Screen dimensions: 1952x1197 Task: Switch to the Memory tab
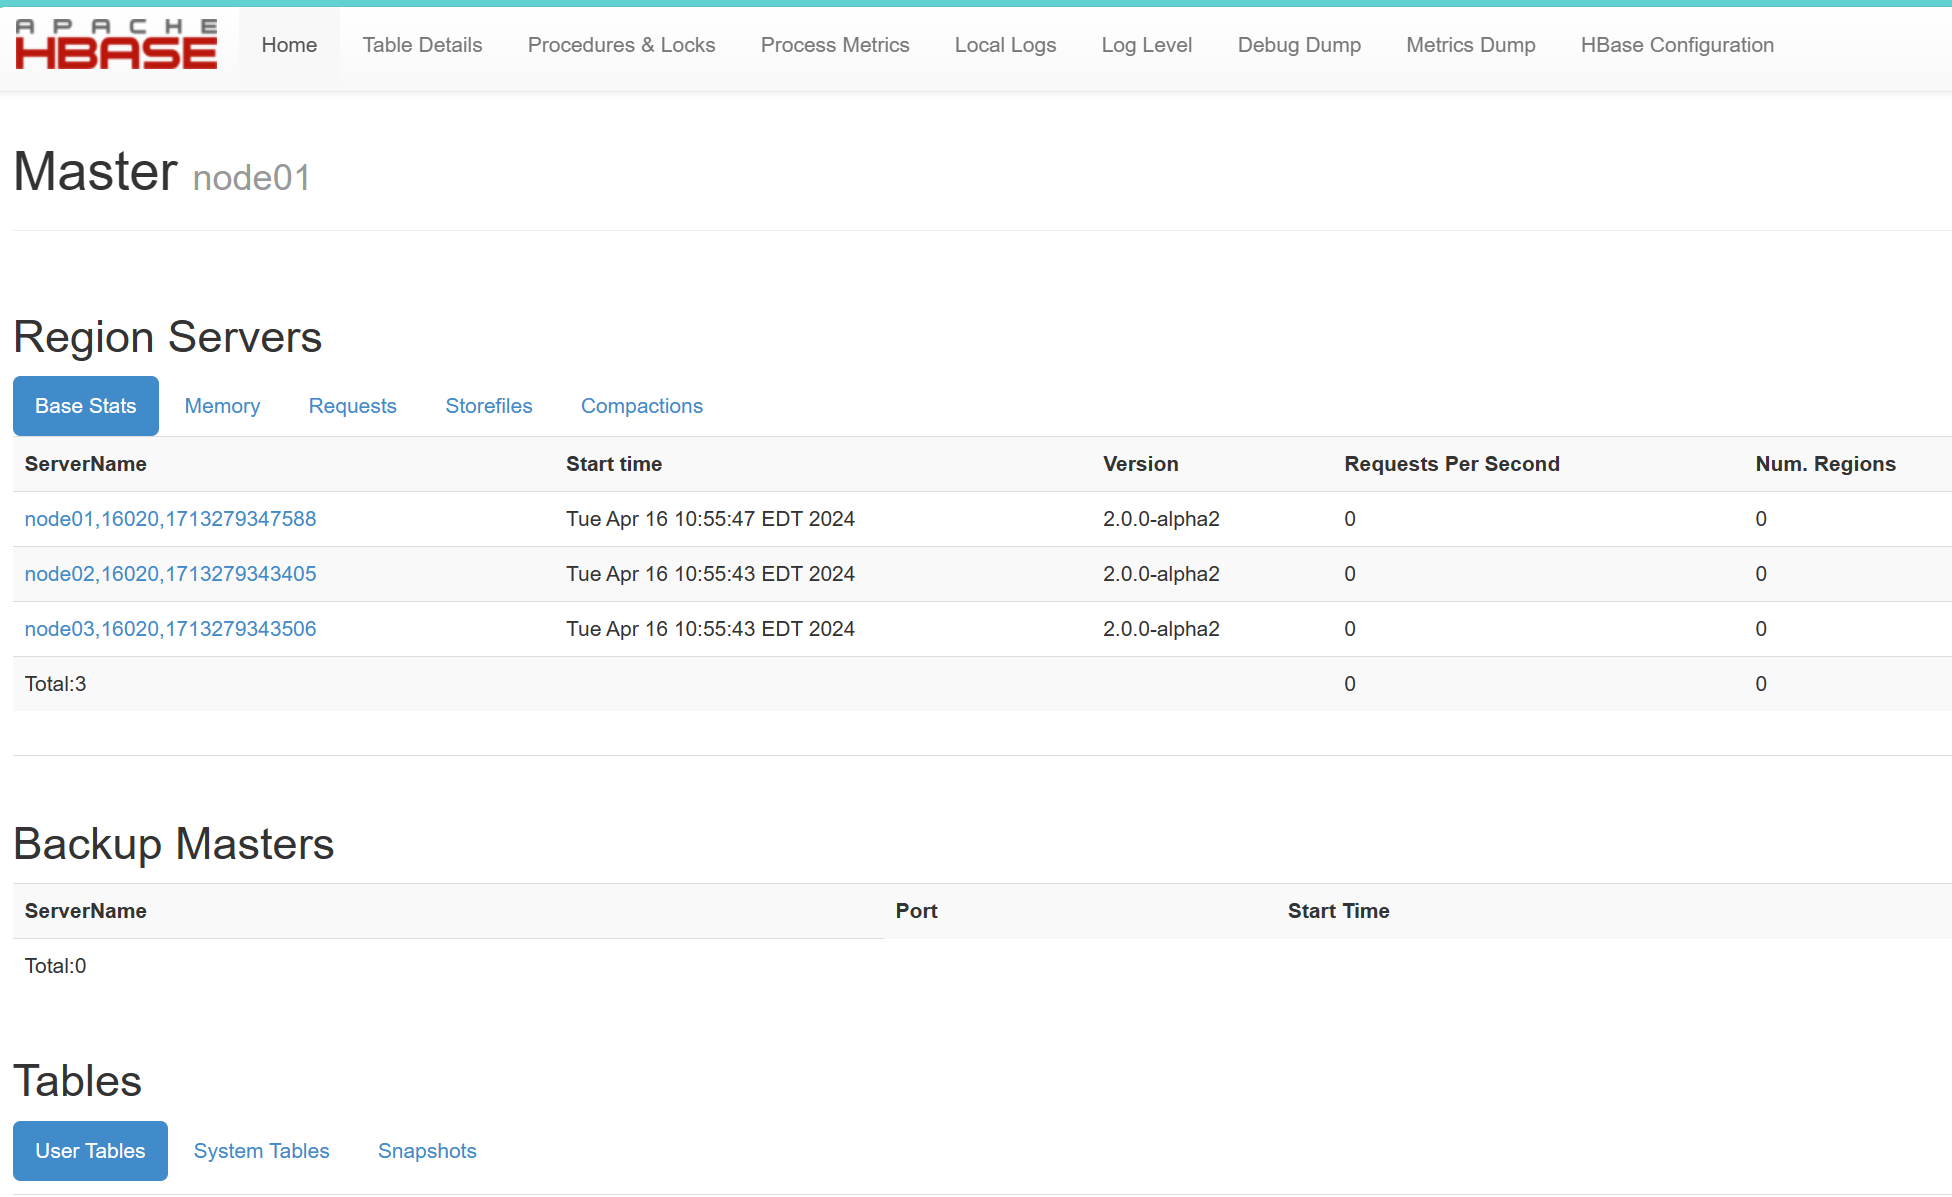[x=222, y=406]
